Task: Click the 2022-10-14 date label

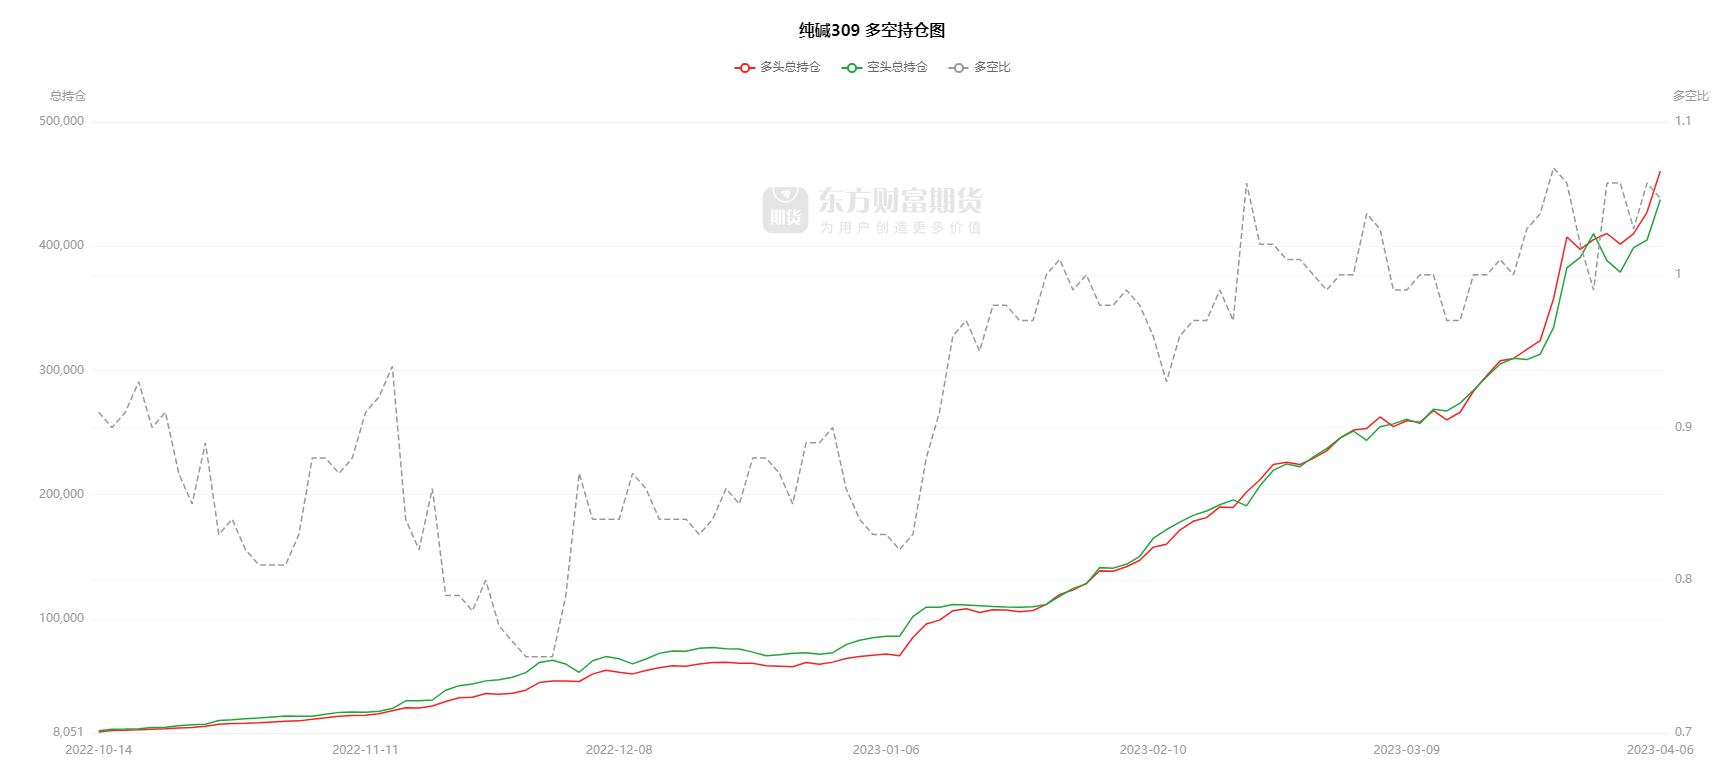Action: pyautogui.click(x=98, y=750)
